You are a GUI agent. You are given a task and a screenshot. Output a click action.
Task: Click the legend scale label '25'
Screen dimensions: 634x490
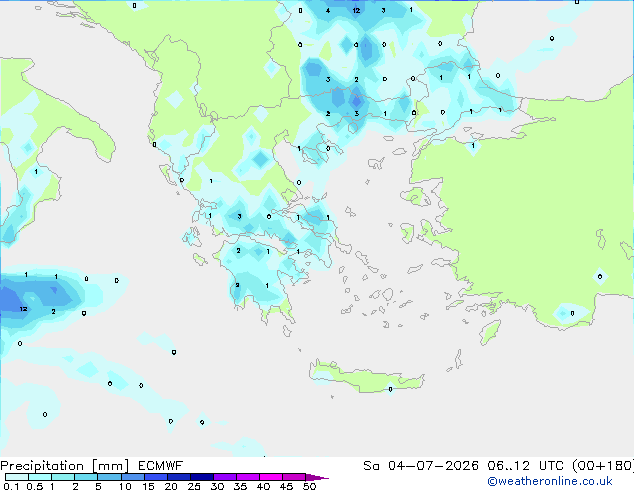194,486
